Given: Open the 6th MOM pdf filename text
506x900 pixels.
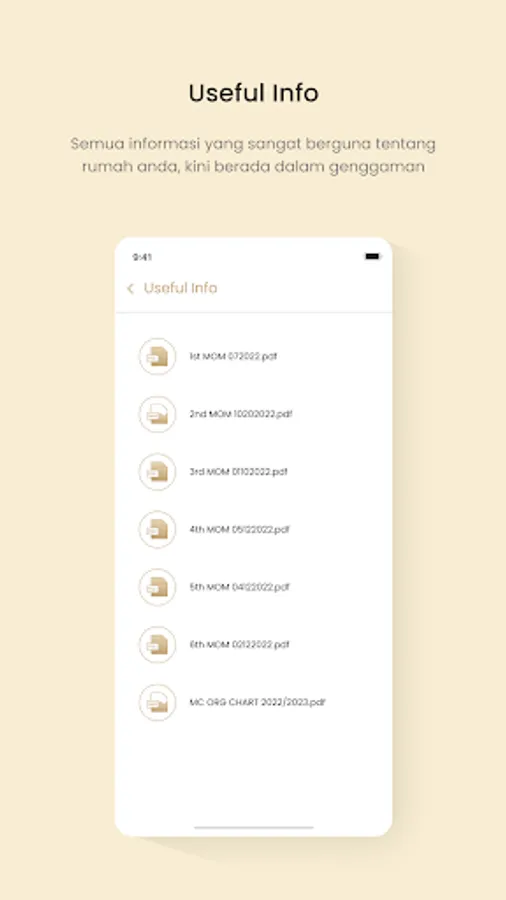Looking at the screenshot, I should click(240, 645).
